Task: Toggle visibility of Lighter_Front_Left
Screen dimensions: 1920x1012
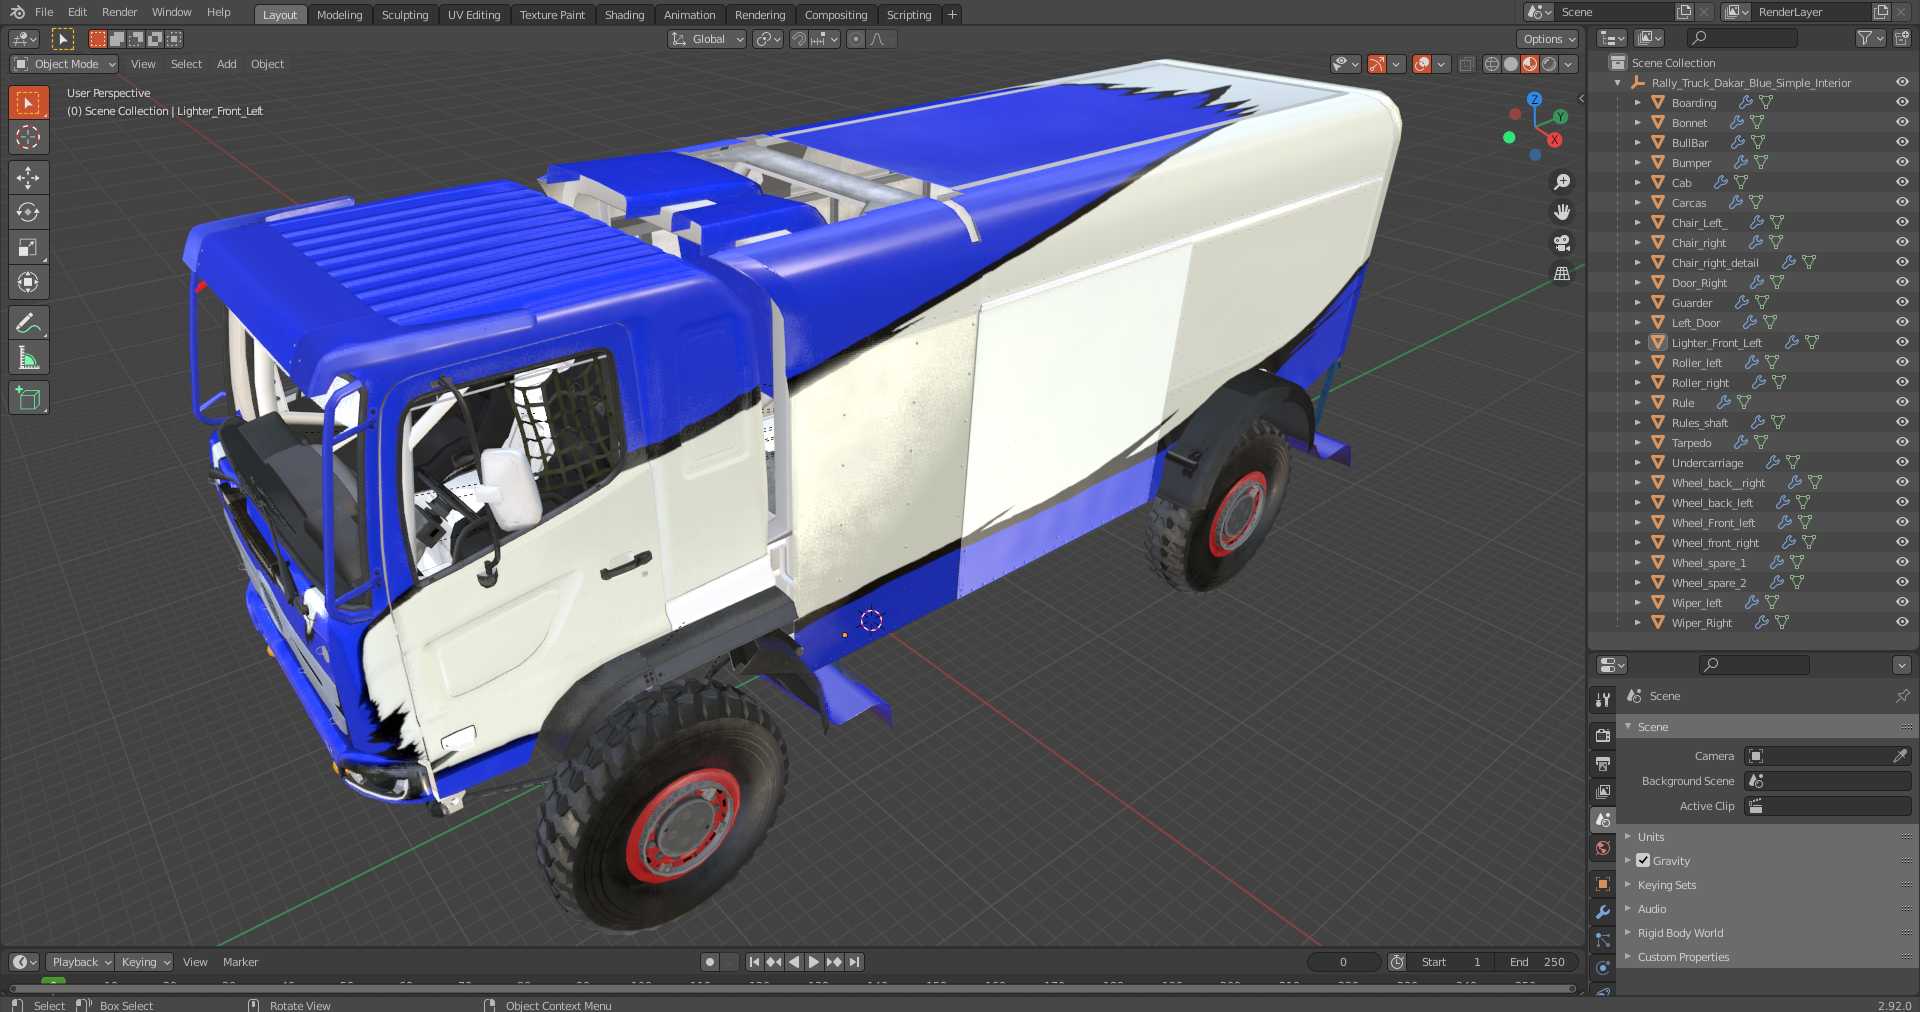Action: pyautogui.click(x=1902, y=342)
